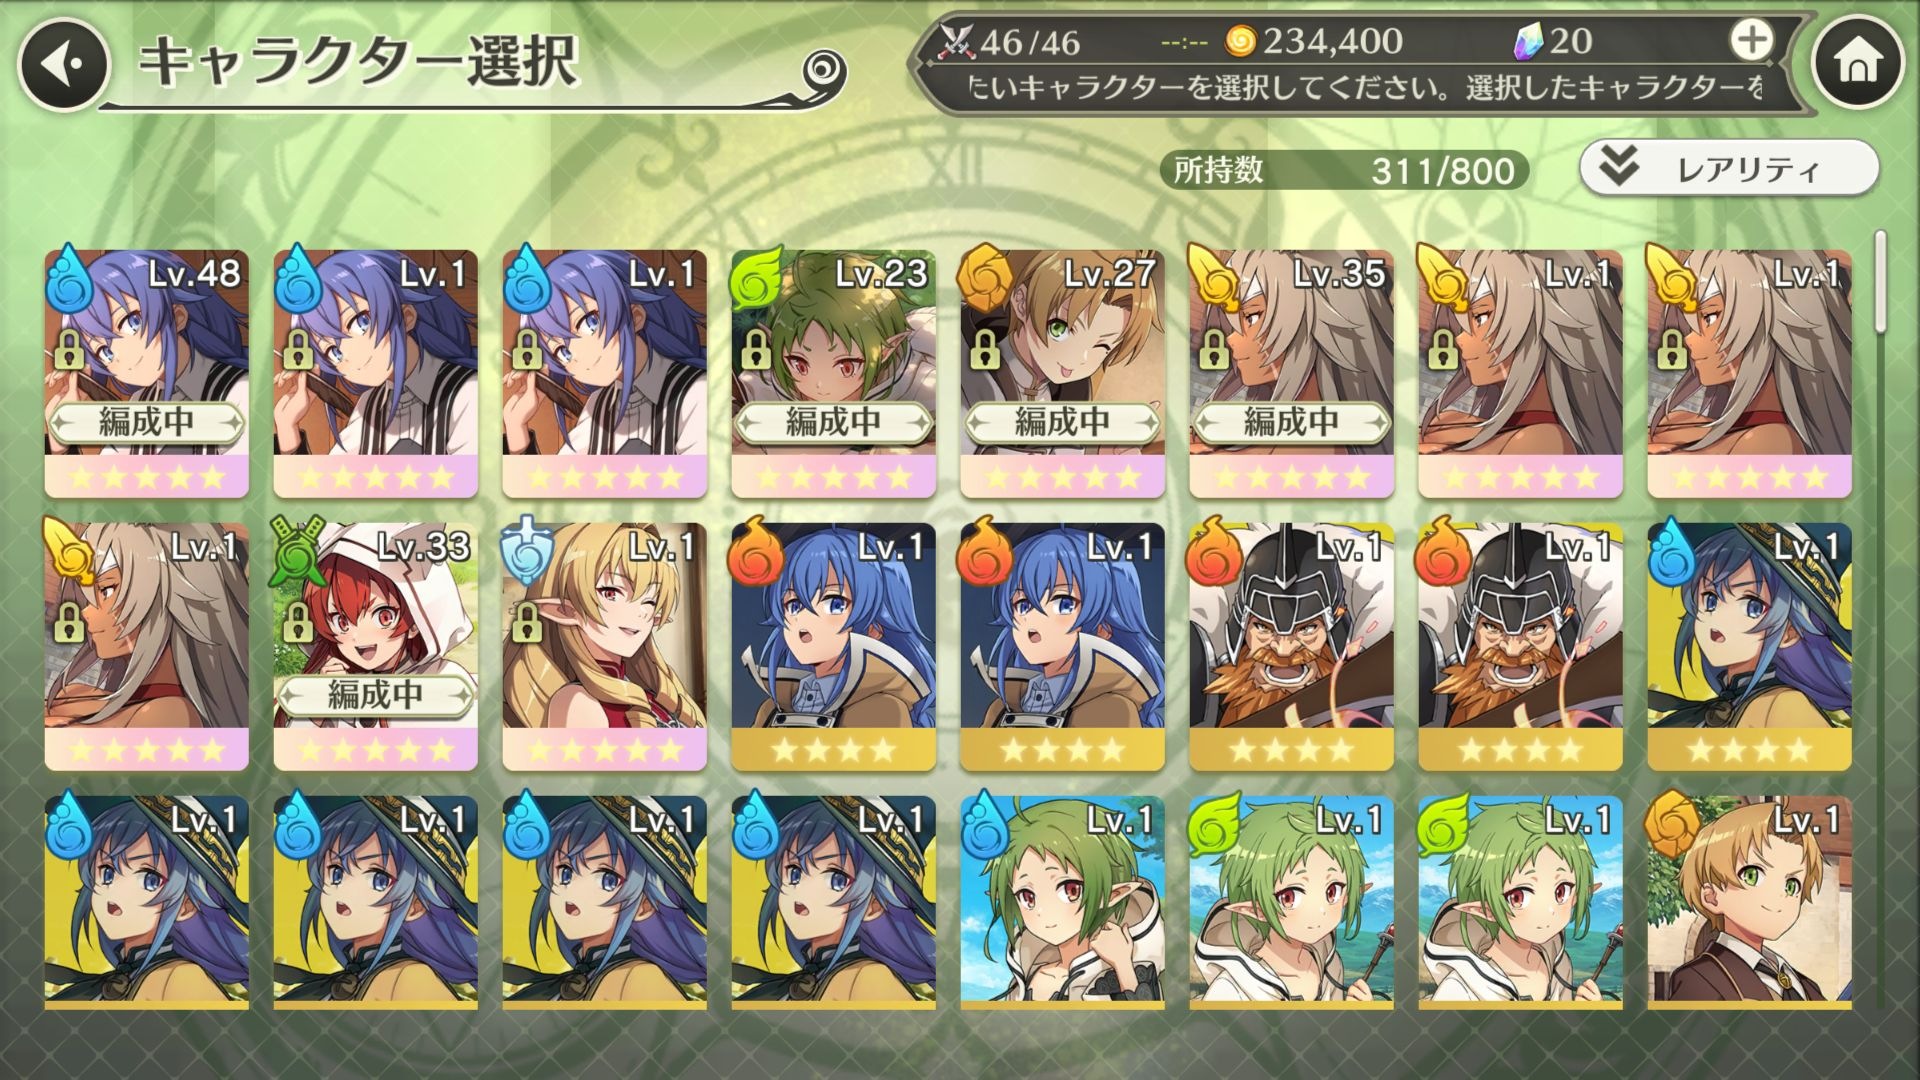Tap the 編成中 label on the Lv.48 card
The width and height of the screenshot is (1920, 1080).
(x=146, y=423)
